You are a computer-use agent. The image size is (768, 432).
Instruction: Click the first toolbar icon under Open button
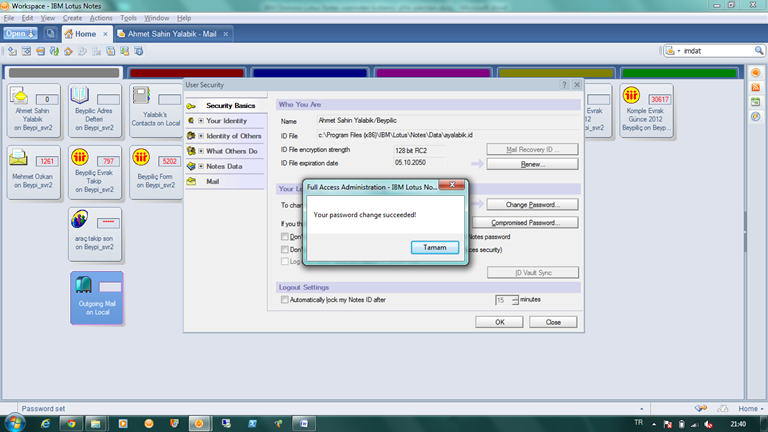click(12, 51)
